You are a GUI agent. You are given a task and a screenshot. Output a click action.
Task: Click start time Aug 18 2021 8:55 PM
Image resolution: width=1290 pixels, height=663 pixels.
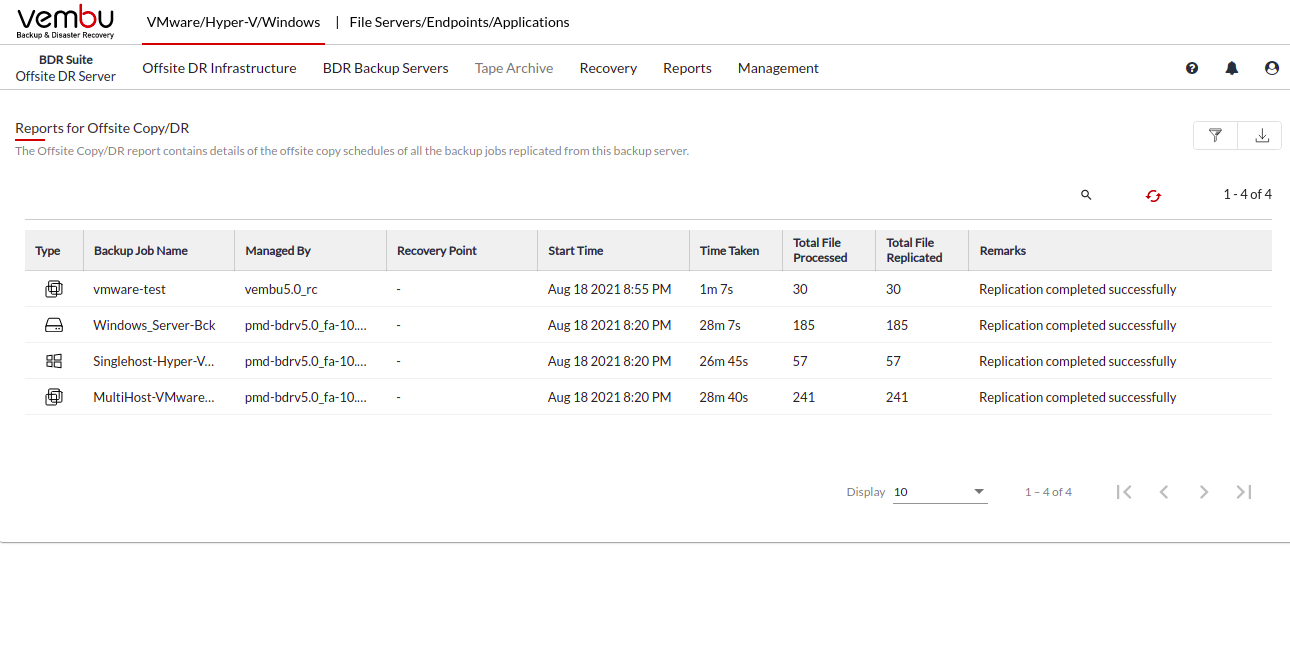coord(609,289)
